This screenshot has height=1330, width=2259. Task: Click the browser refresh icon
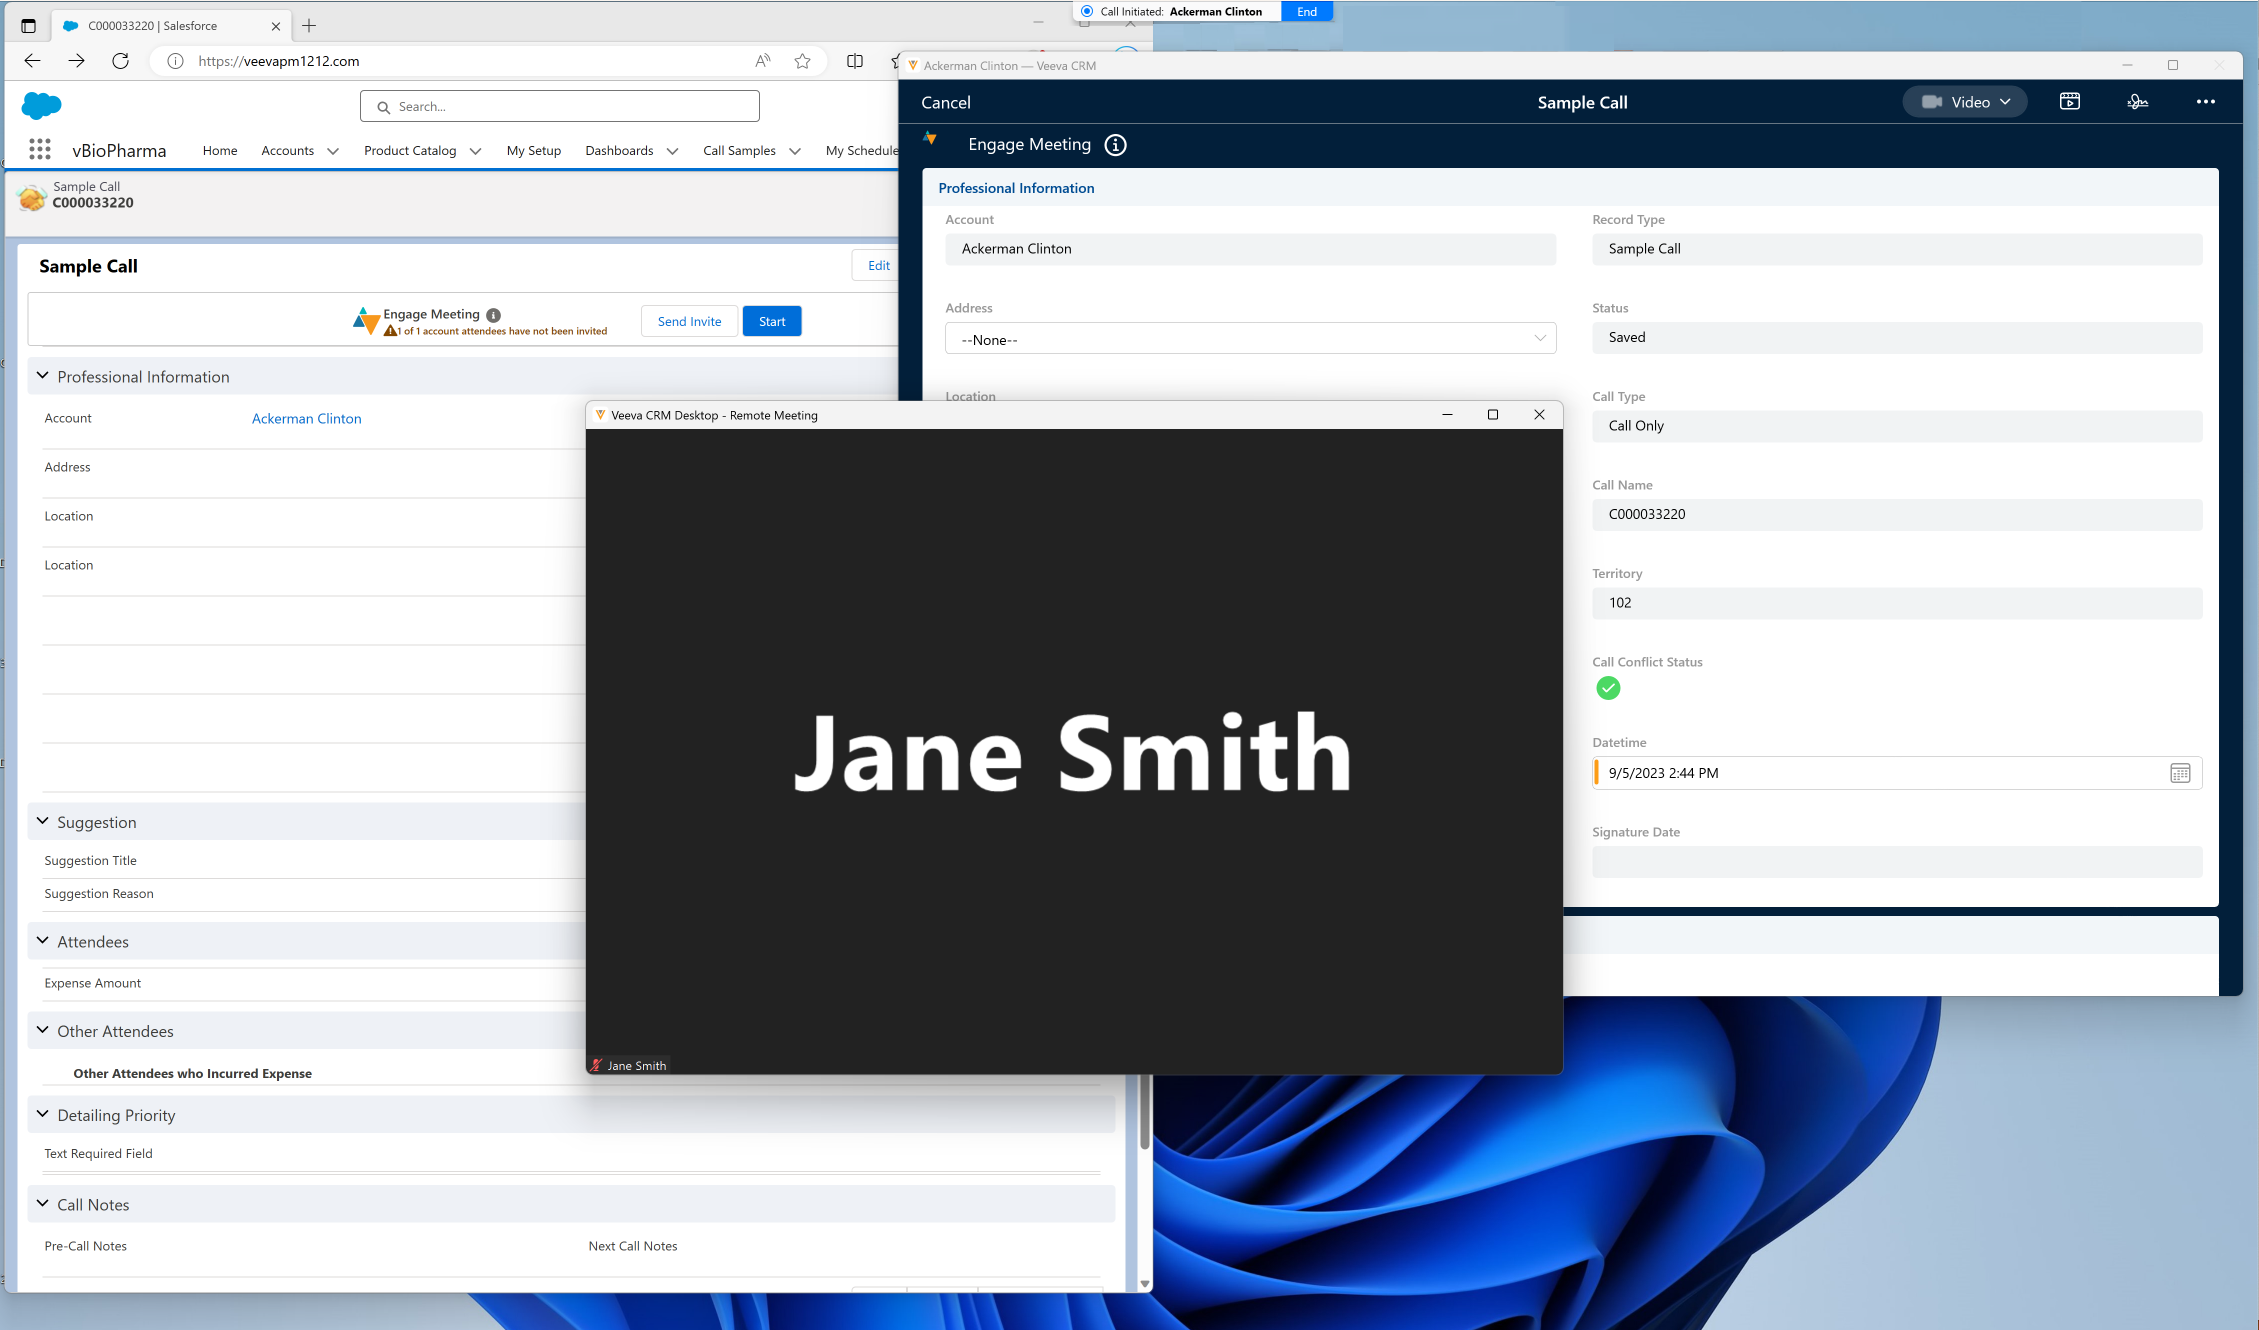pos(121,61)
